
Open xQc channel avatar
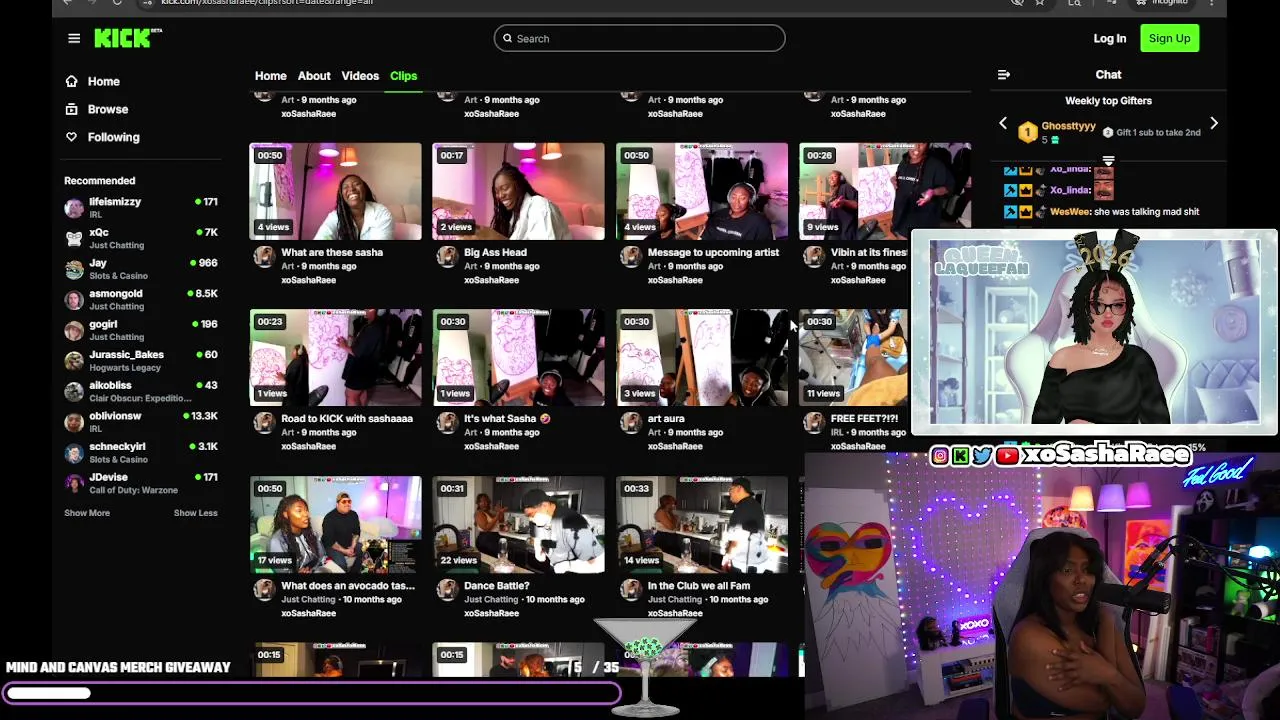coord(74,238)
